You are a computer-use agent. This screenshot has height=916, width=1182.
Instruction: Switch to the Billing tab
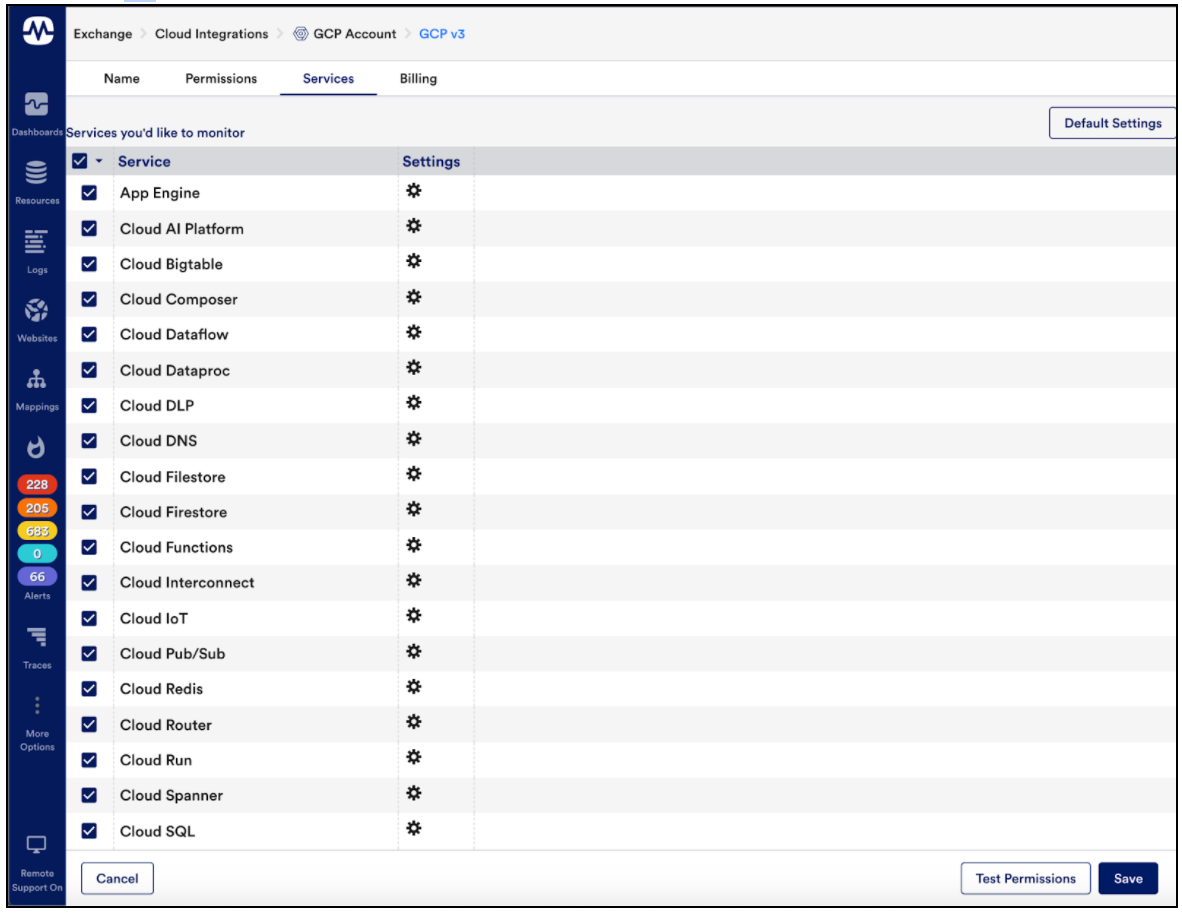418,78
